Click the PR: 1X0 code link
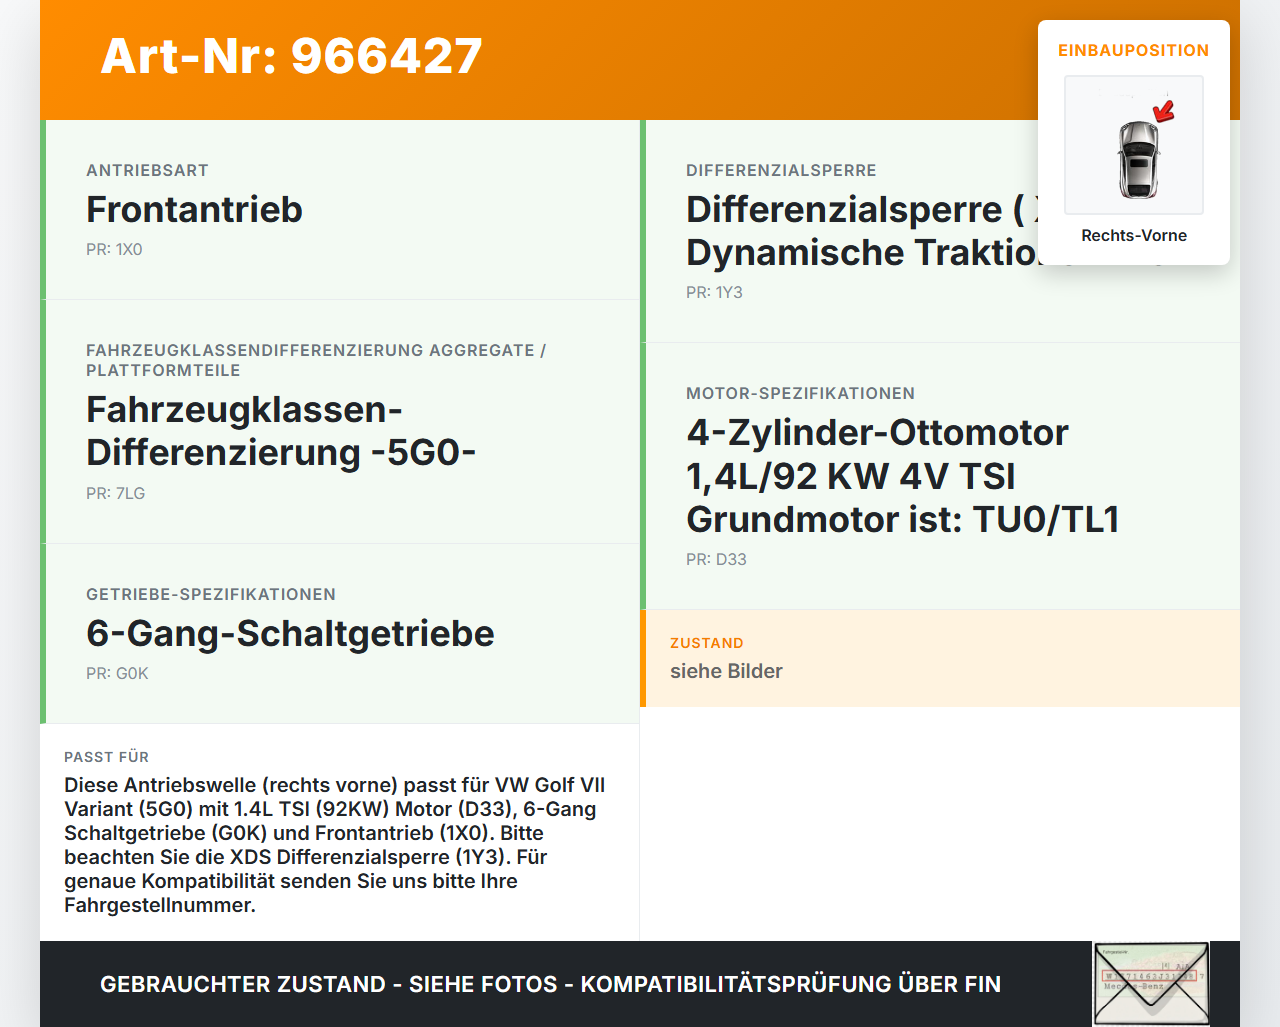 pyautogui.click(x=114, y=249)
